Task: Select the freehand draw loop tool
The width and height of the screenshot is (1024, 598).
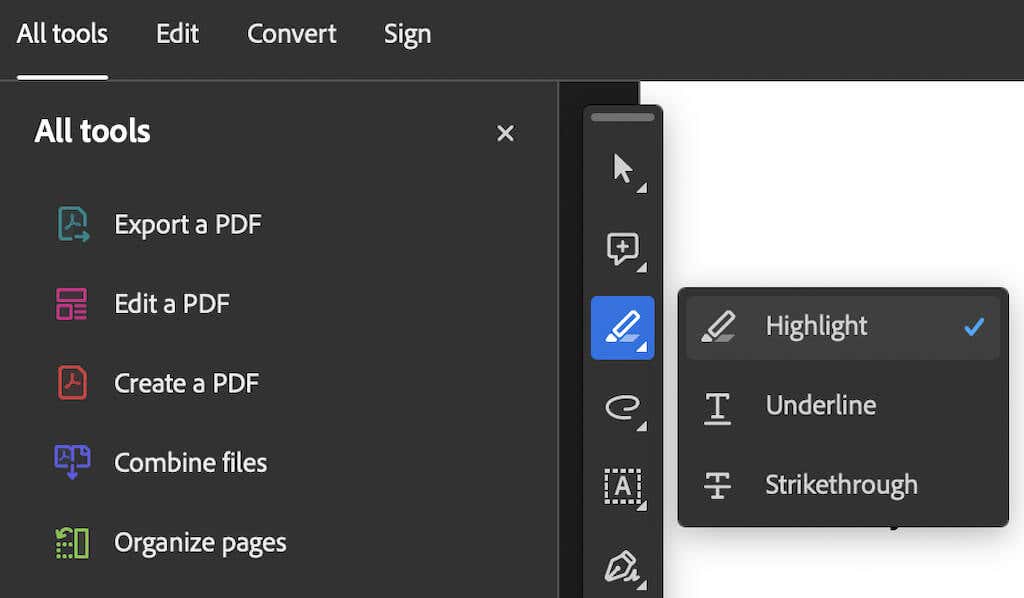Action: point(622,407)
